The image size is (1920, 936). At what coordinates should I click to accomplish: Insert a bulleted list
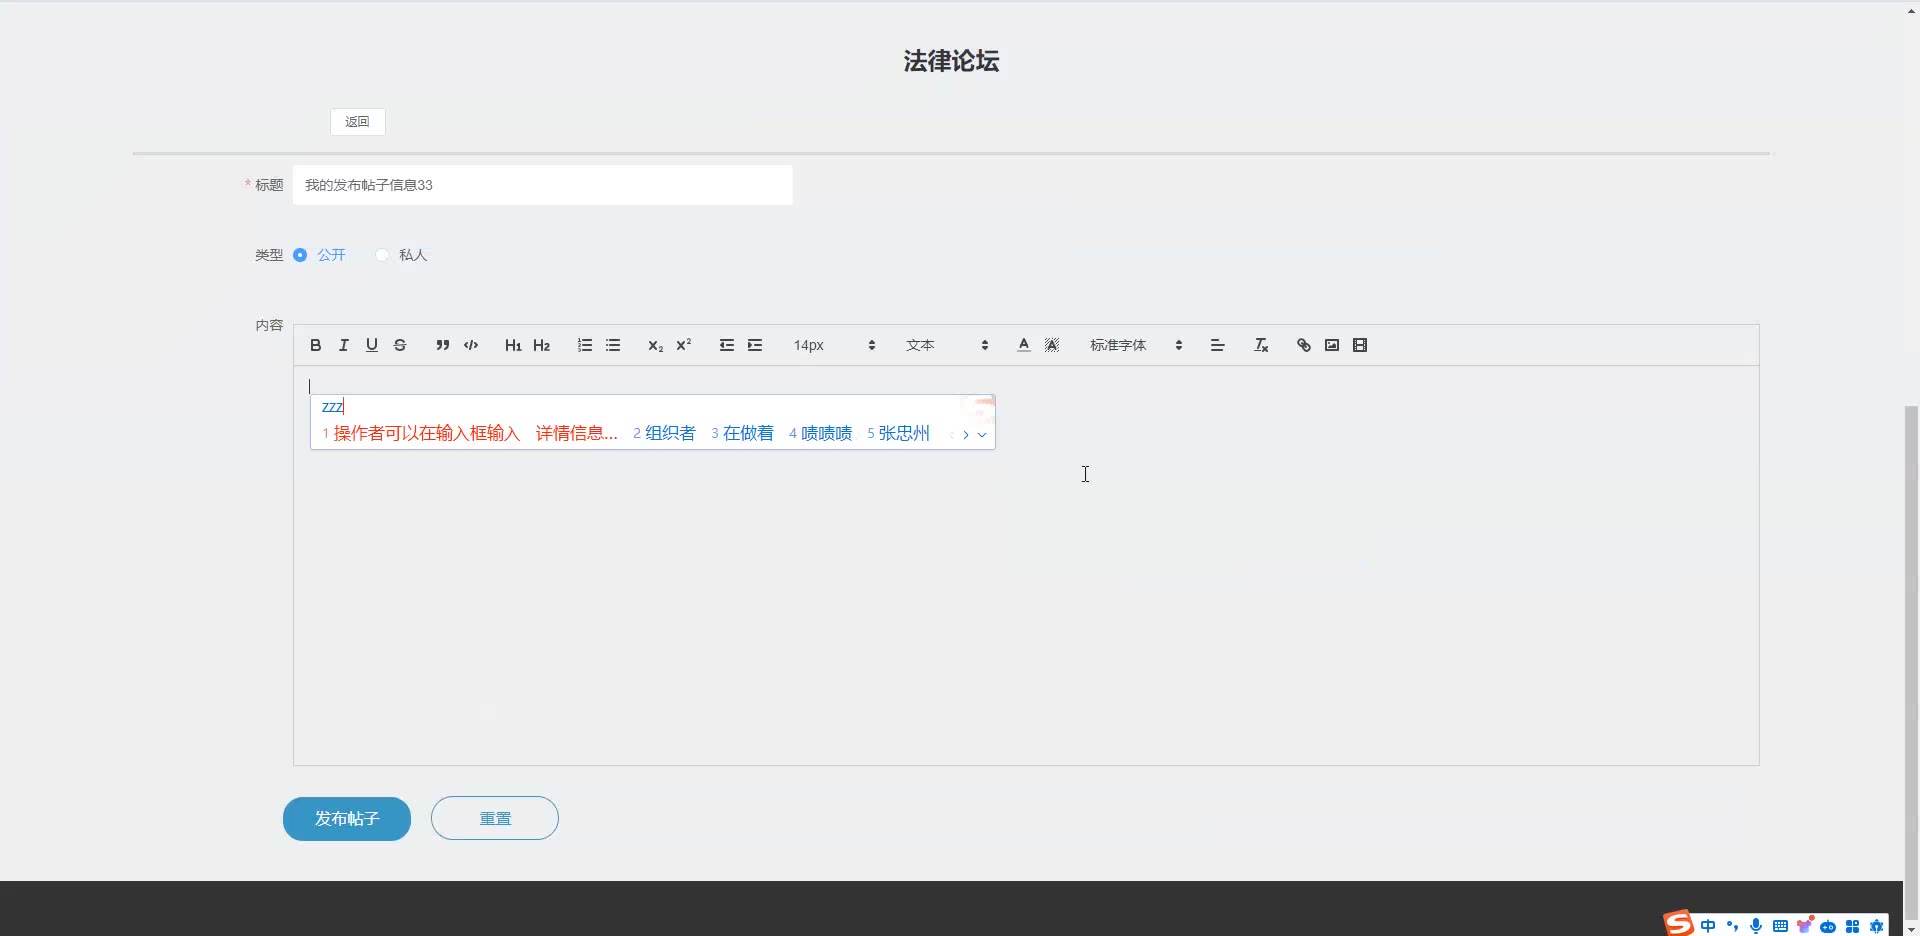click(x=613, y=345)
